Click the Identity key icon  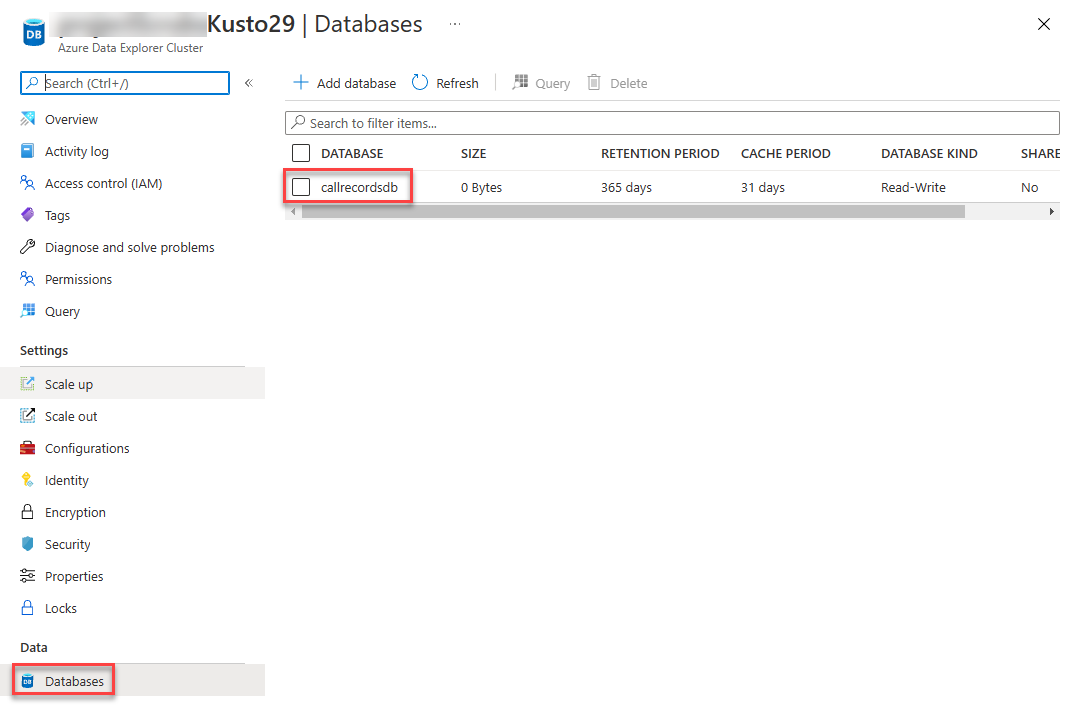pyautogui.click(x=27, y=480)
